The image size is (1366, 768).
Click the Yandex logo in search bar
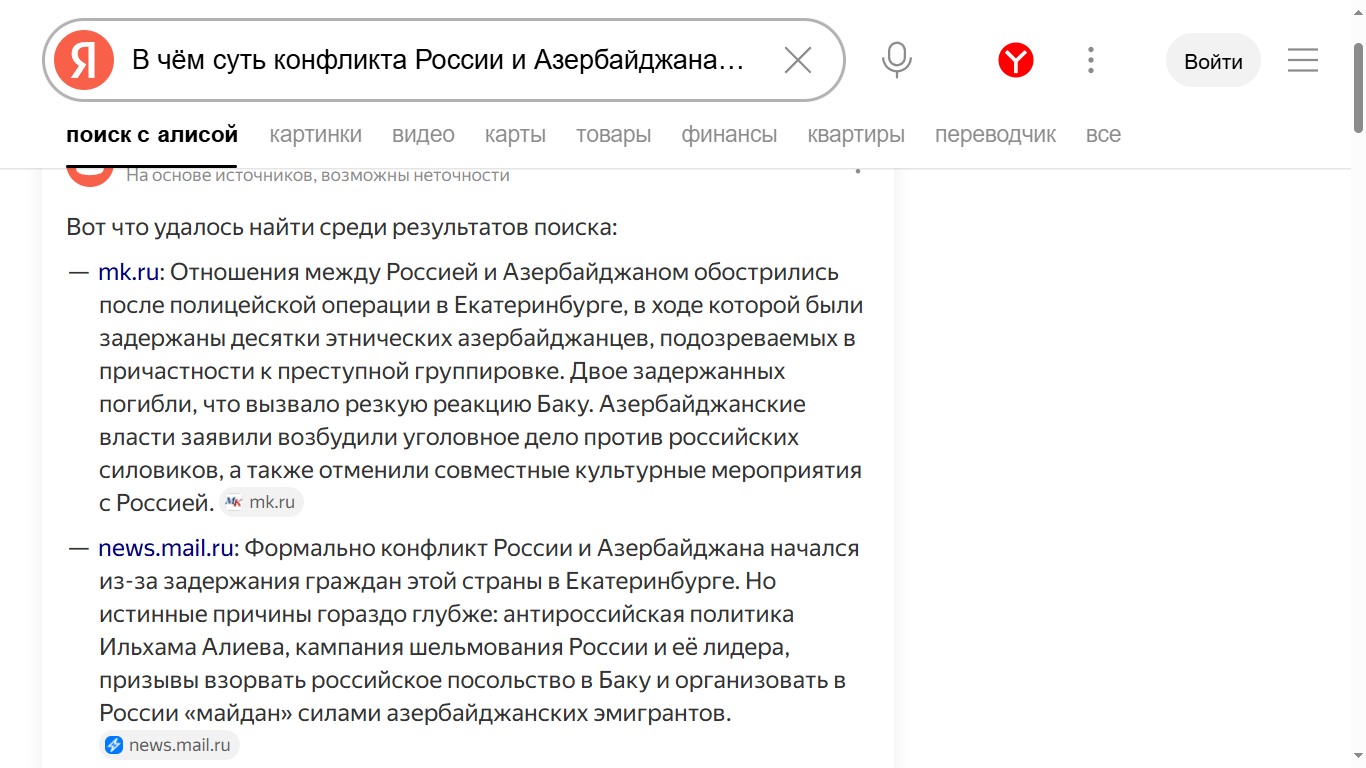tap(84, 61)
